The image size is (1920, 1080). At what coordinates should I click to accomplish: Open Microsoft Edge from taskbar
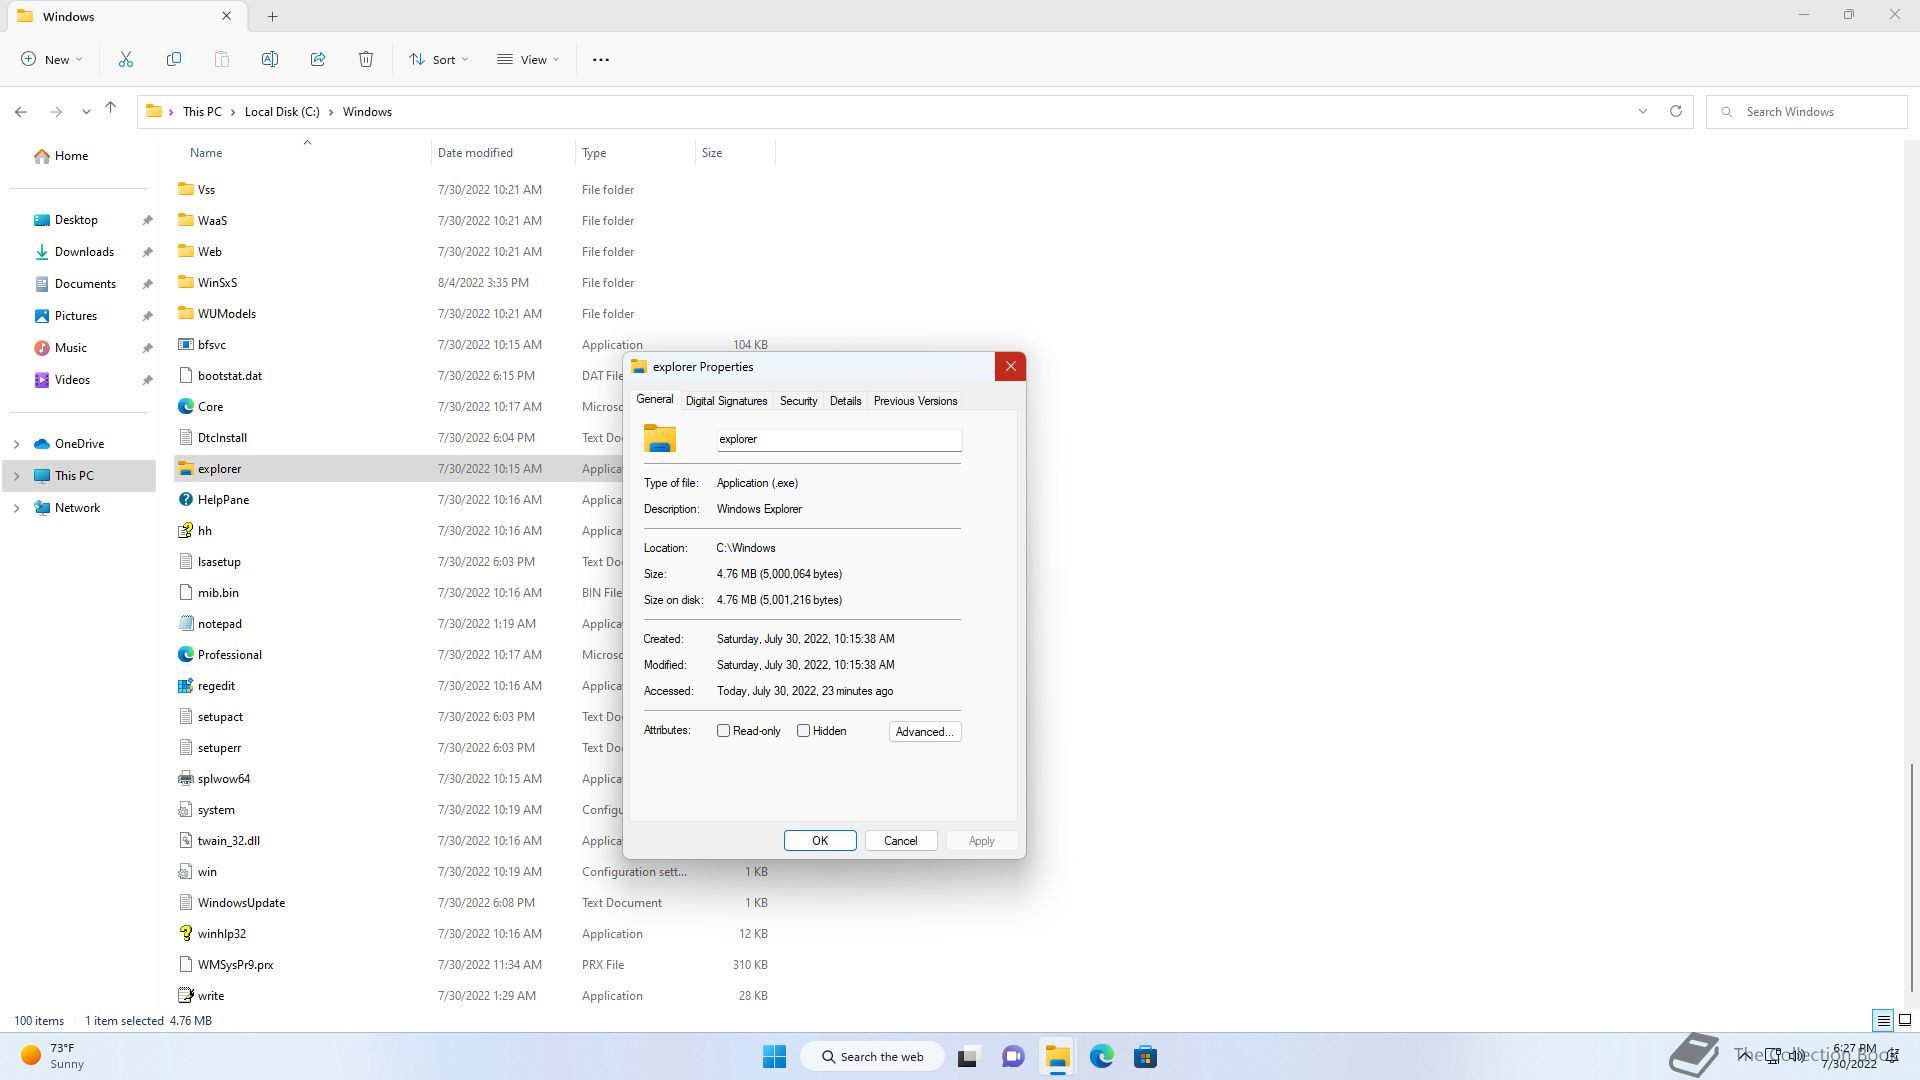pos(1102,1057)
